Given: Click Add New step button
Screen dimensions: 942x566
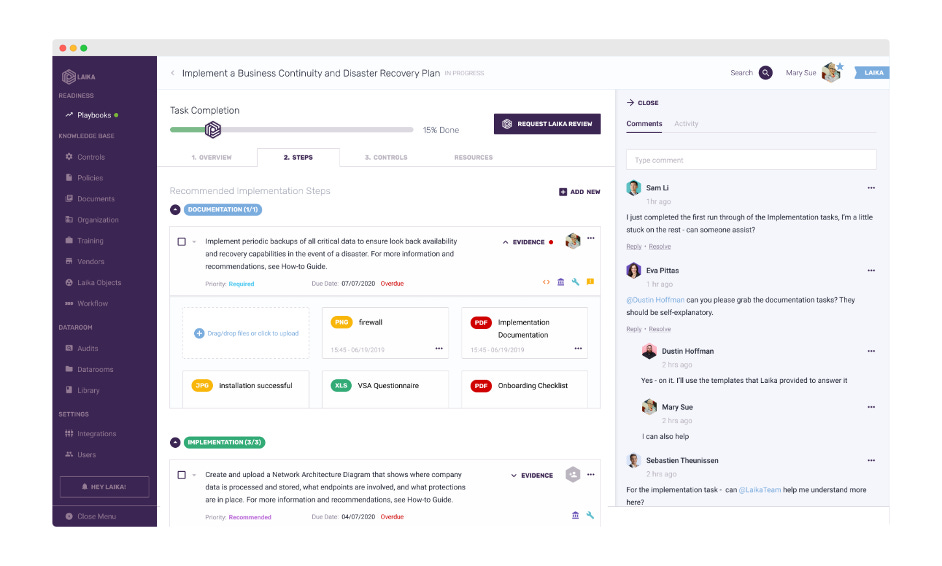Looking at the screenshot, I should click(580, 192).
